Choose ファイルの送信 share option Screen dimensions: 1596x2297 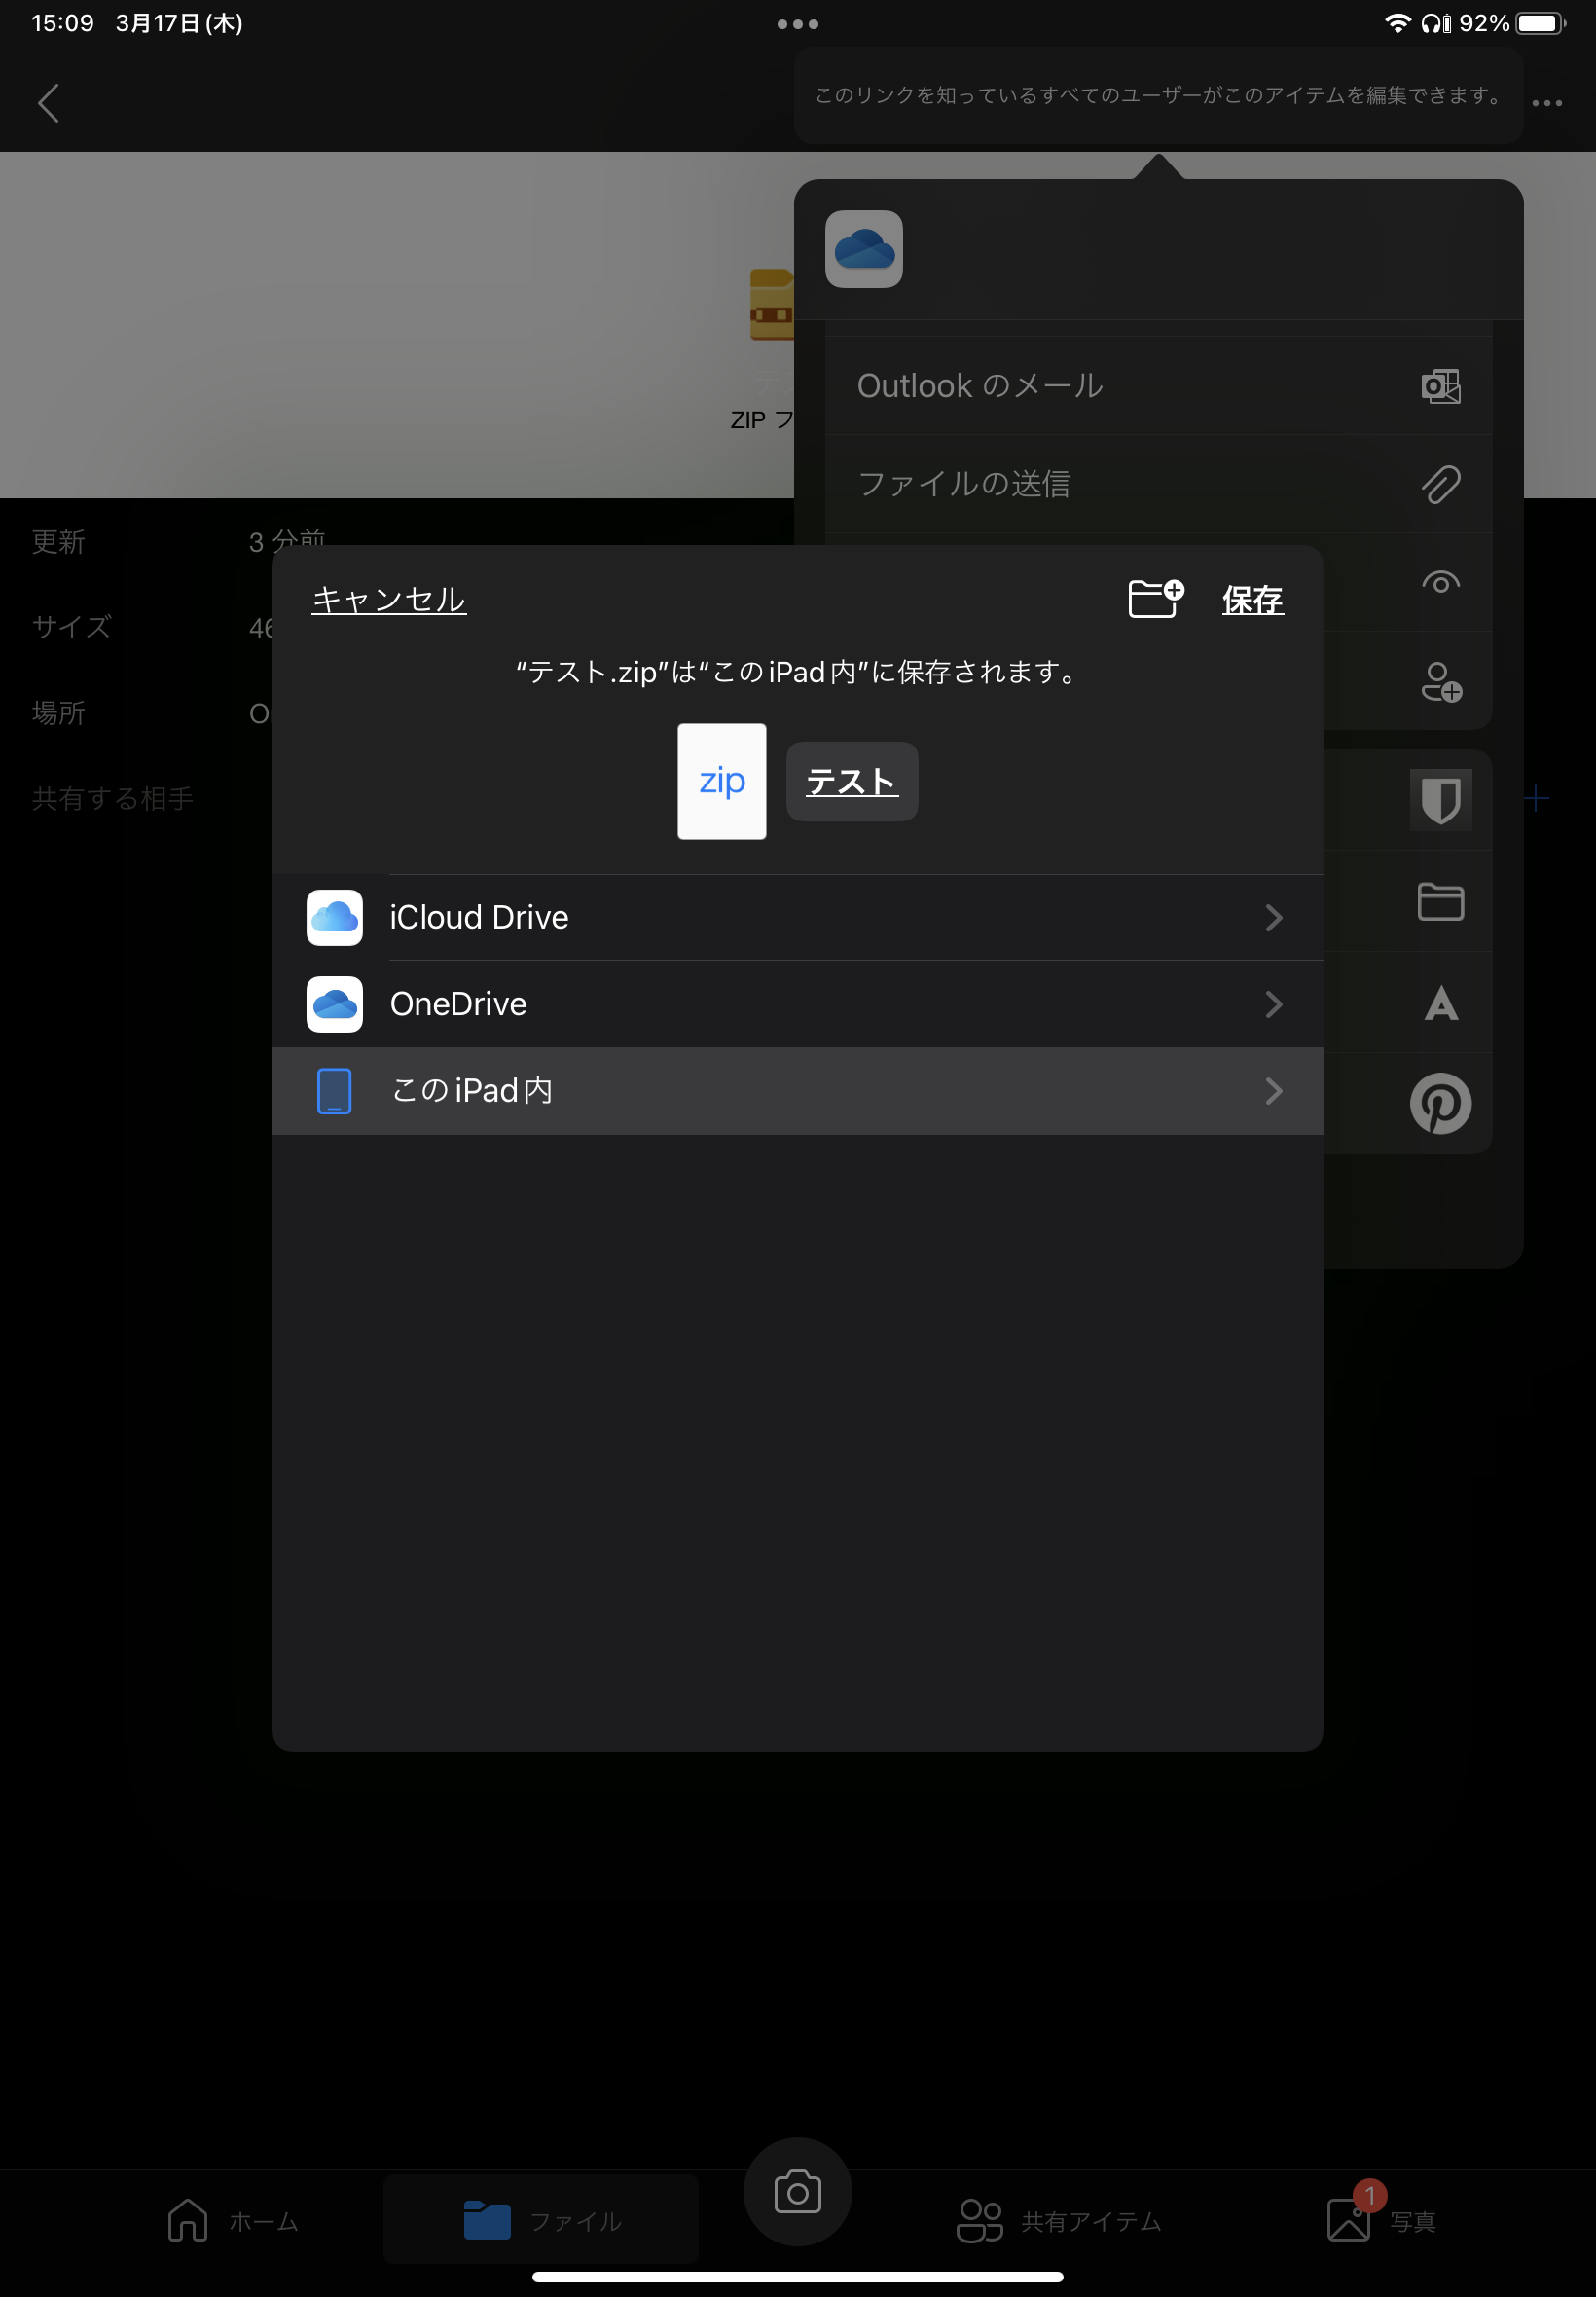[1158, 484]
